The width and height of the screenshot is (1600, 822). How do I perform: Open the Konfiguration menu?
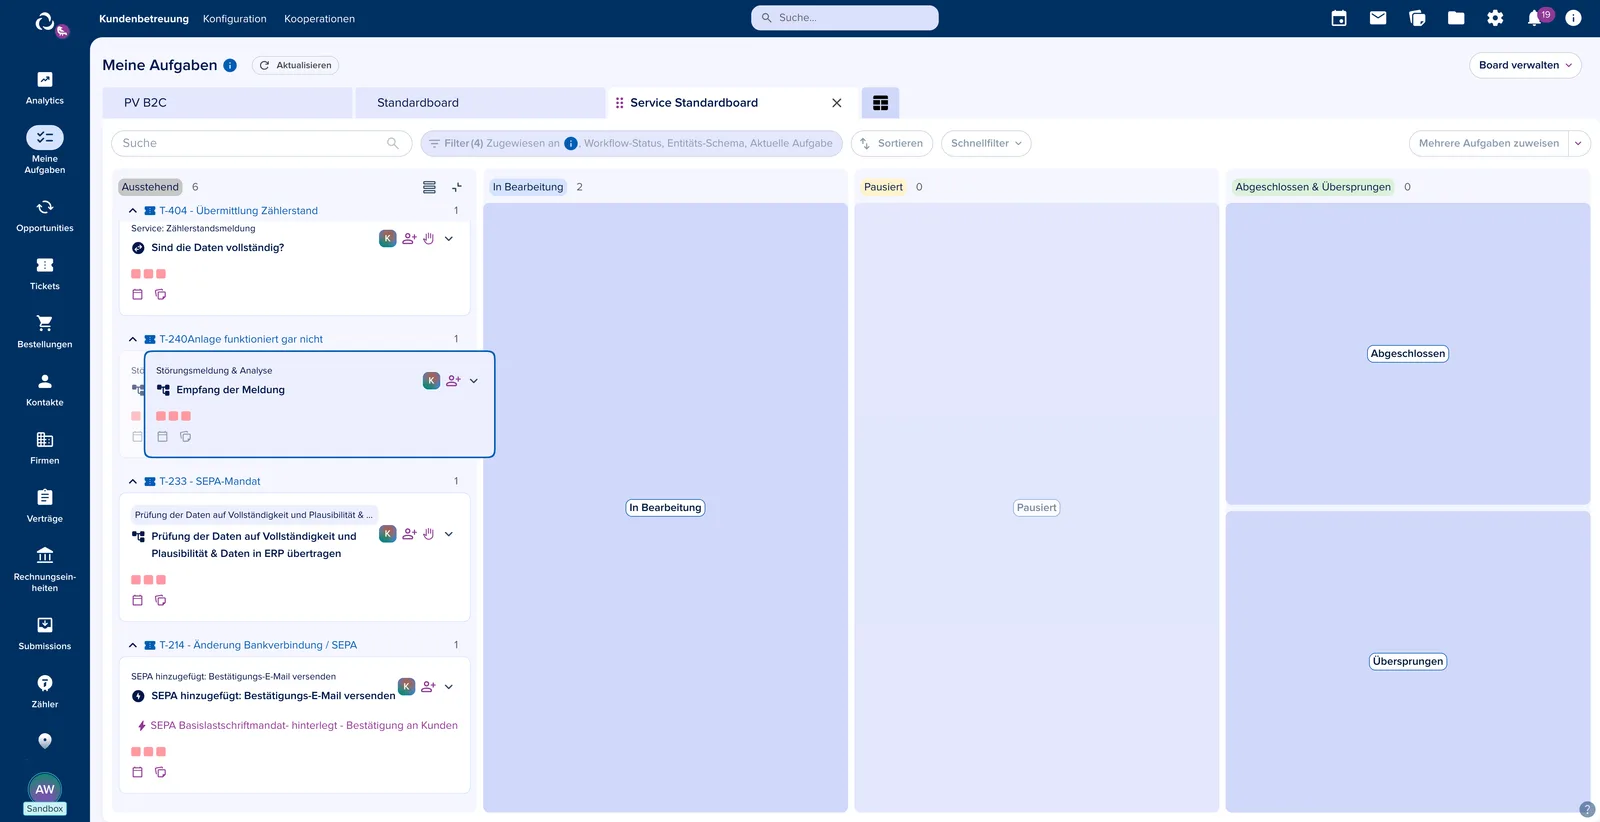[x=234, y=18]
